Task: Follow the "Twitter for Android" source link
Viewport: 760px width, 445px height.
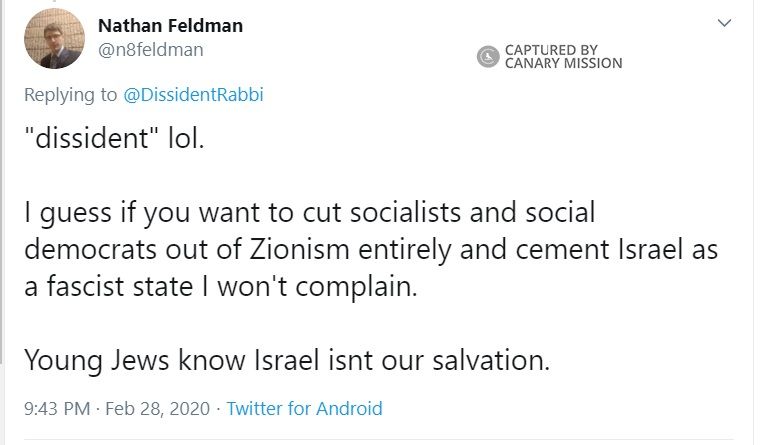Action: pyautogui.click(x=304, y=408)
